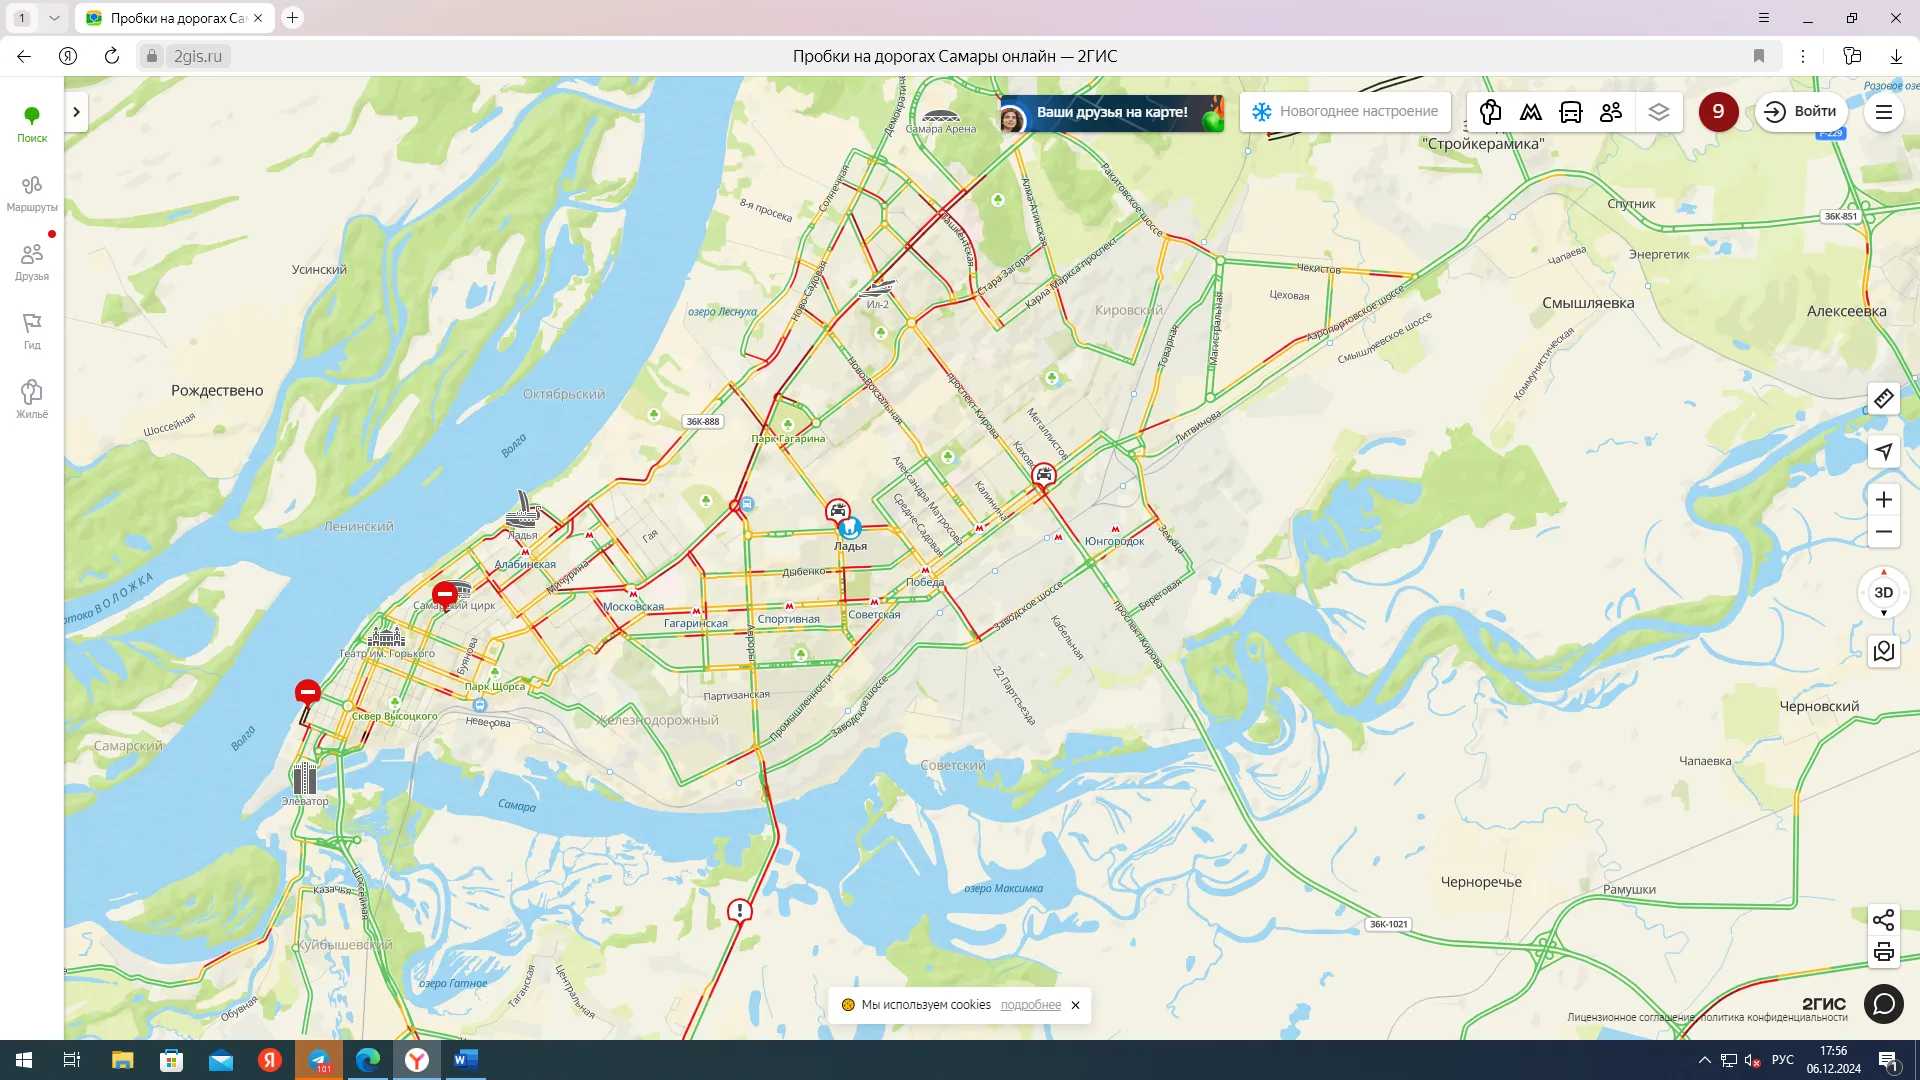Screen dimensions: 1920x1080
Task: Toggle 3D map view
Action: point(1883,593)
